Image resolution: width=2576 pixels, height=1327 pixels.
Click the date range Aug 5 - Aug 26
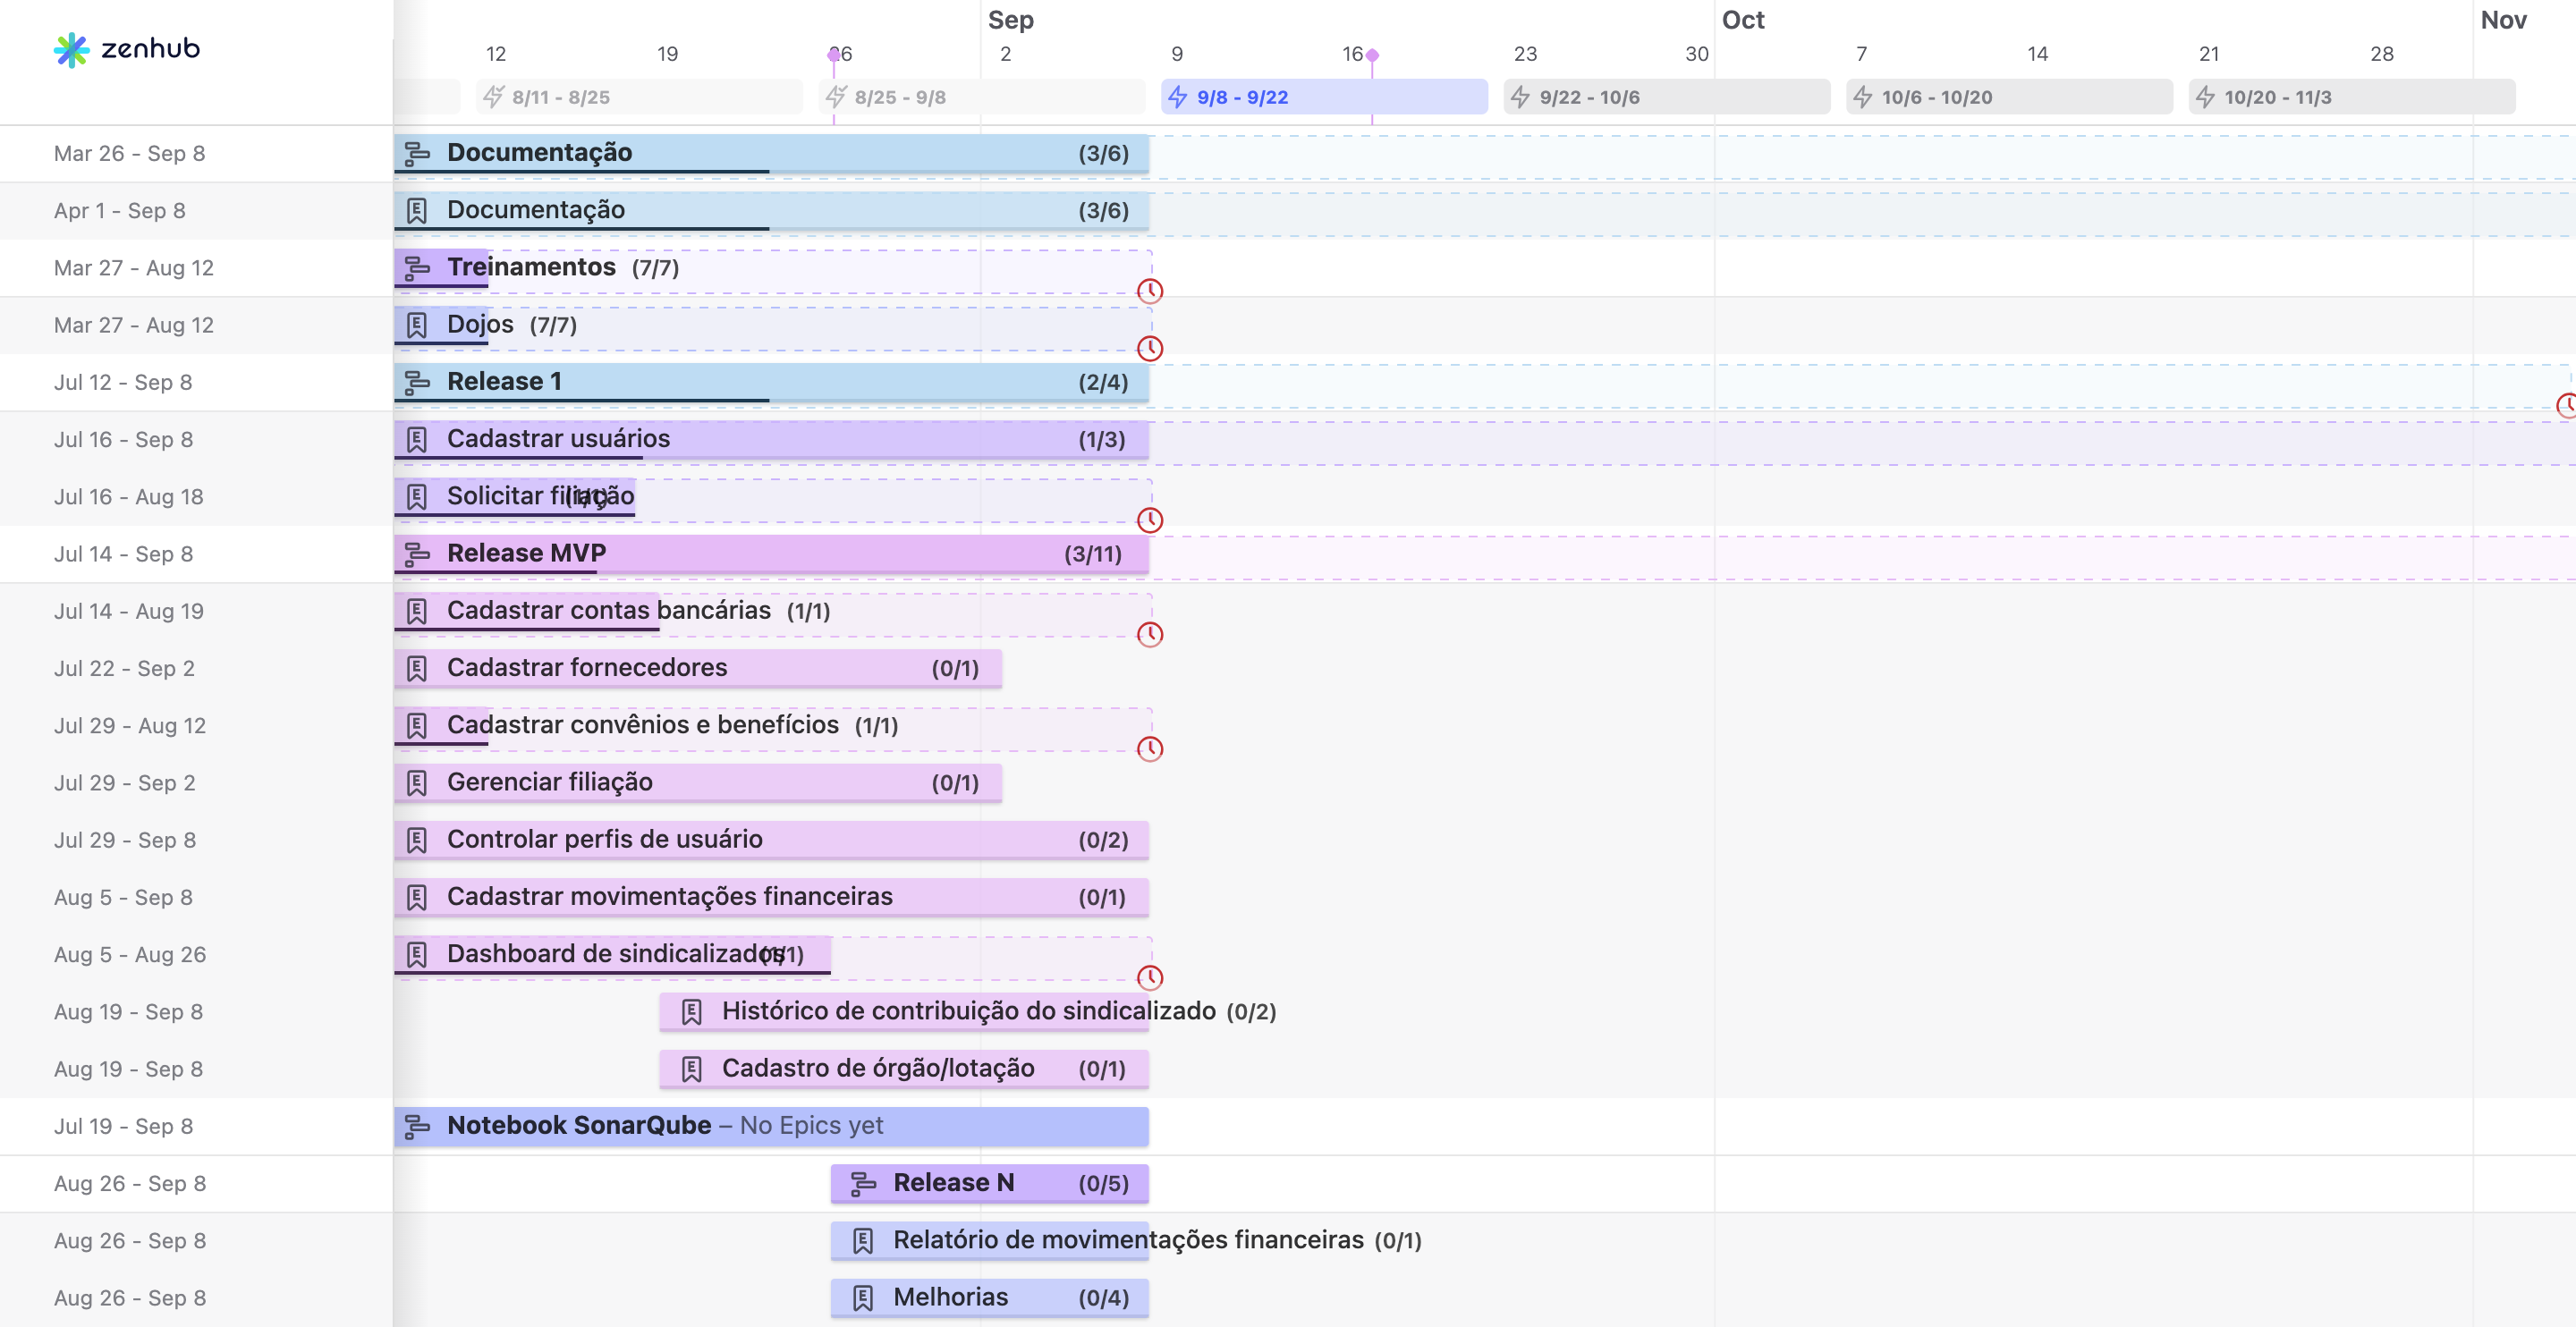click(x=130, y=955)
